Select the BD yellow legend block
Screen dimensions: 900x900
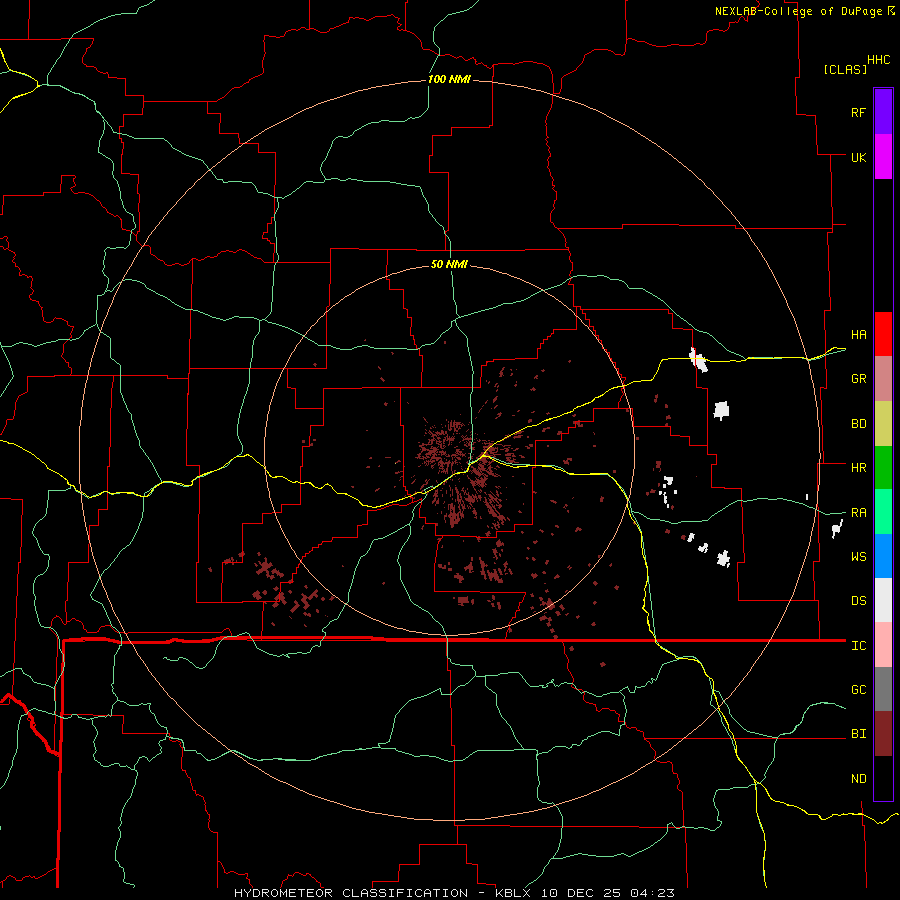pos(883,424)
